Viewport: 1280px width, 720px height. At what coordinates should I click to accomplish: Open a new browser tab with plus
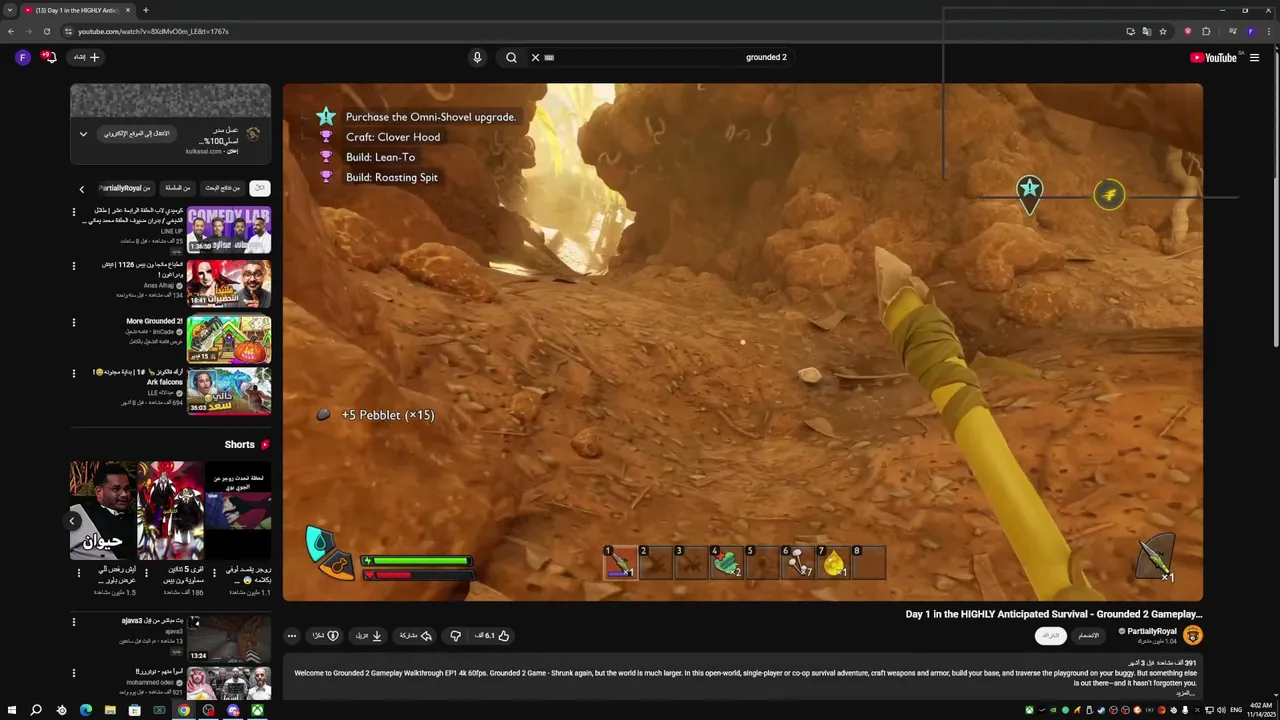[145, 10]
